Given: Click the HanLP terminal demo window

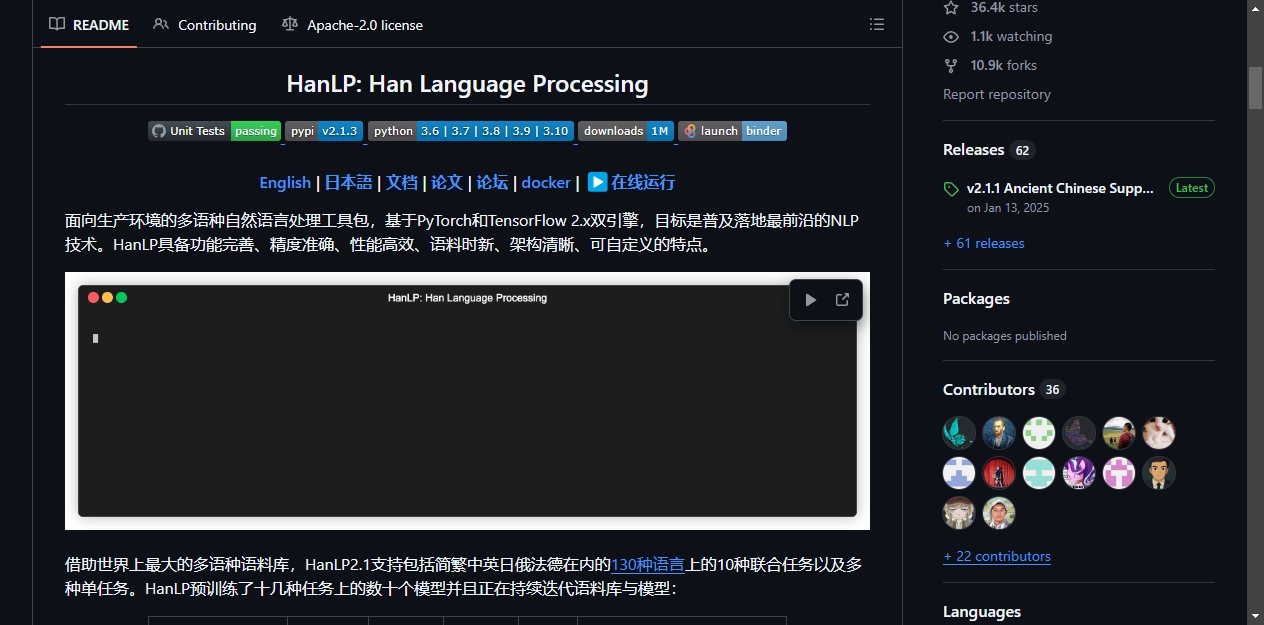Looking at the screenshot, I should tap(467, 401).
